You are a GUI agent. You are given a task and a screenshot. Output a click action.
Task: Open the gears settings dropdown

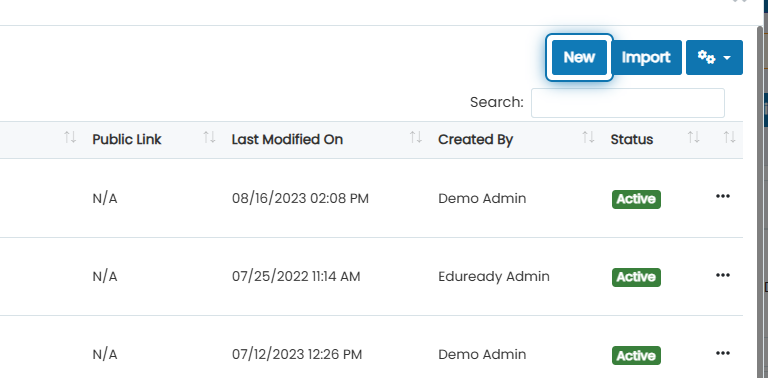coord(714,57)
